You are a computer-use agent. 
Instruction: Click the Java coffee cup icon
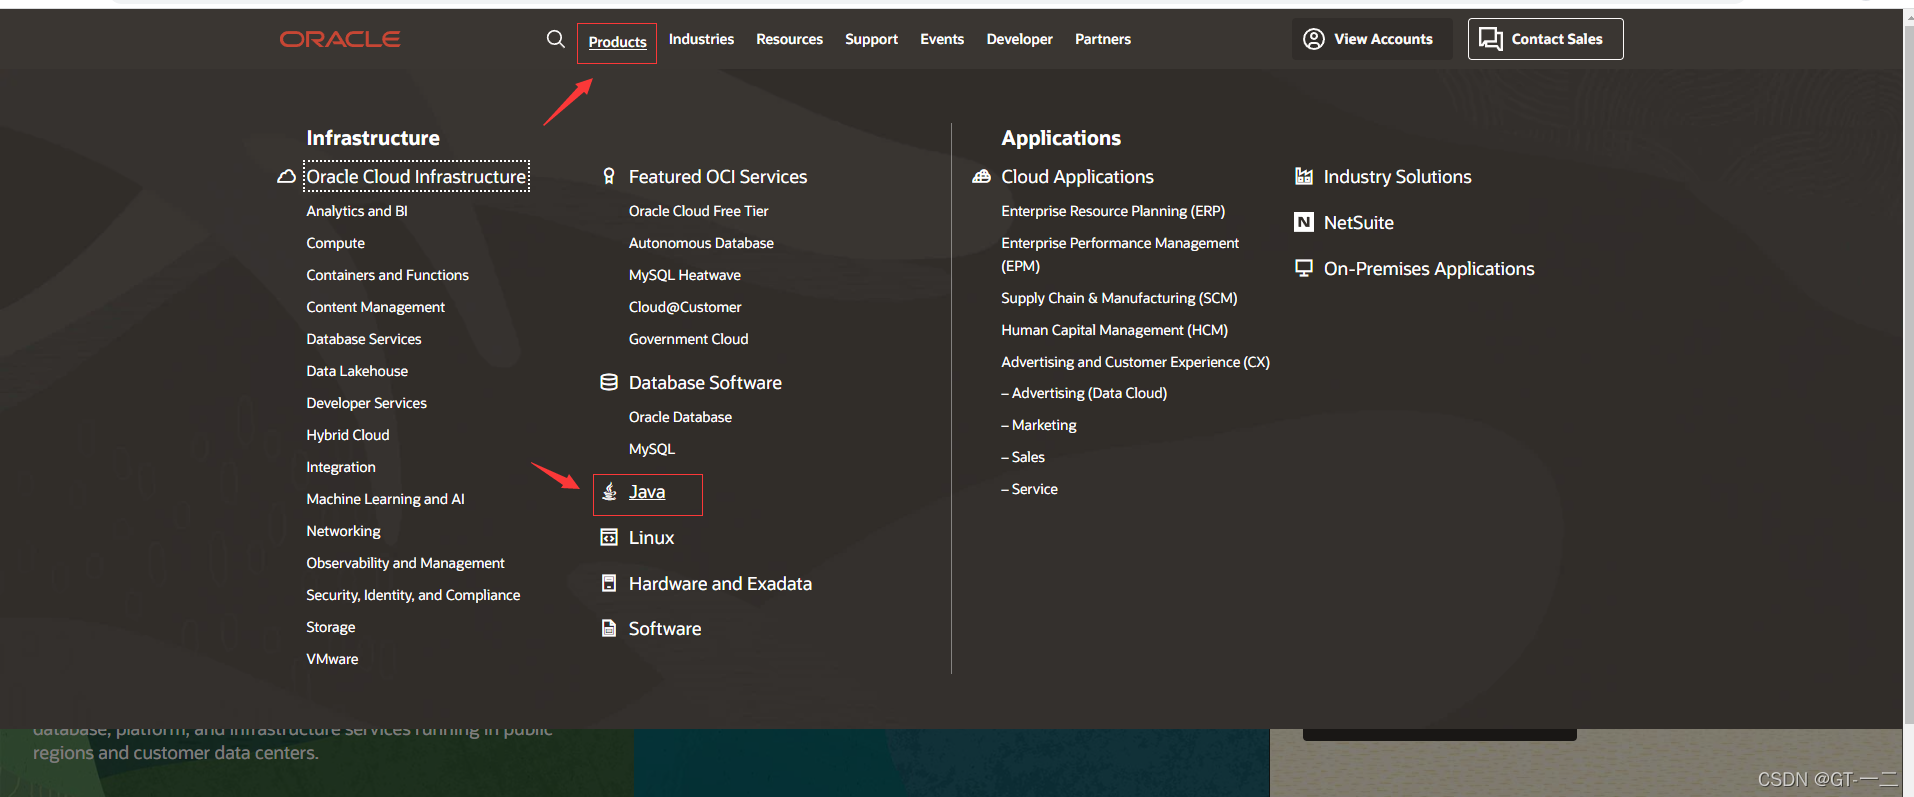pyautogui.click(x=609, y=491)
